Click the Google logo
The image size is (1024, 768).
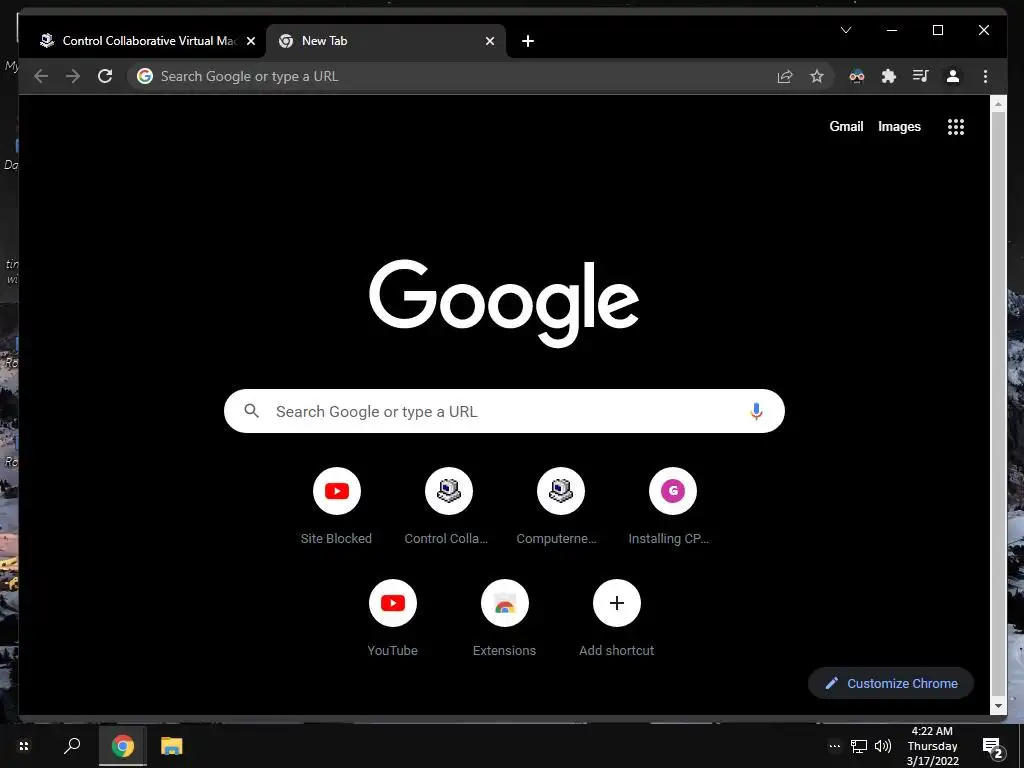[504, 304]
